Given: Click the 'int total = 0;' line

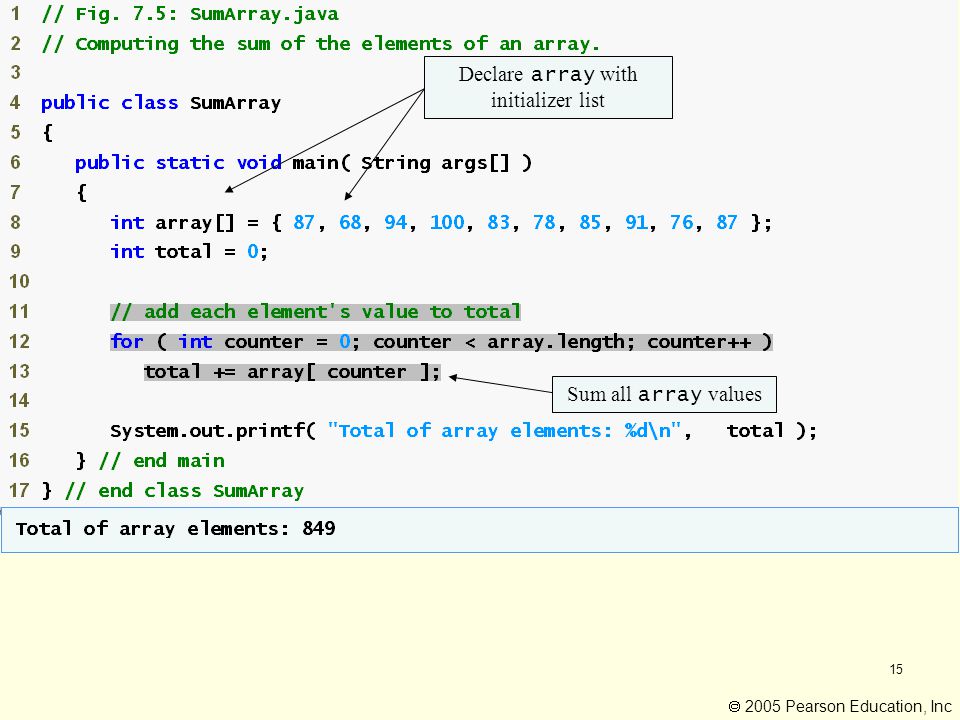Looking at the screenshot, I should pyautogui.click(x=189, y=252).
